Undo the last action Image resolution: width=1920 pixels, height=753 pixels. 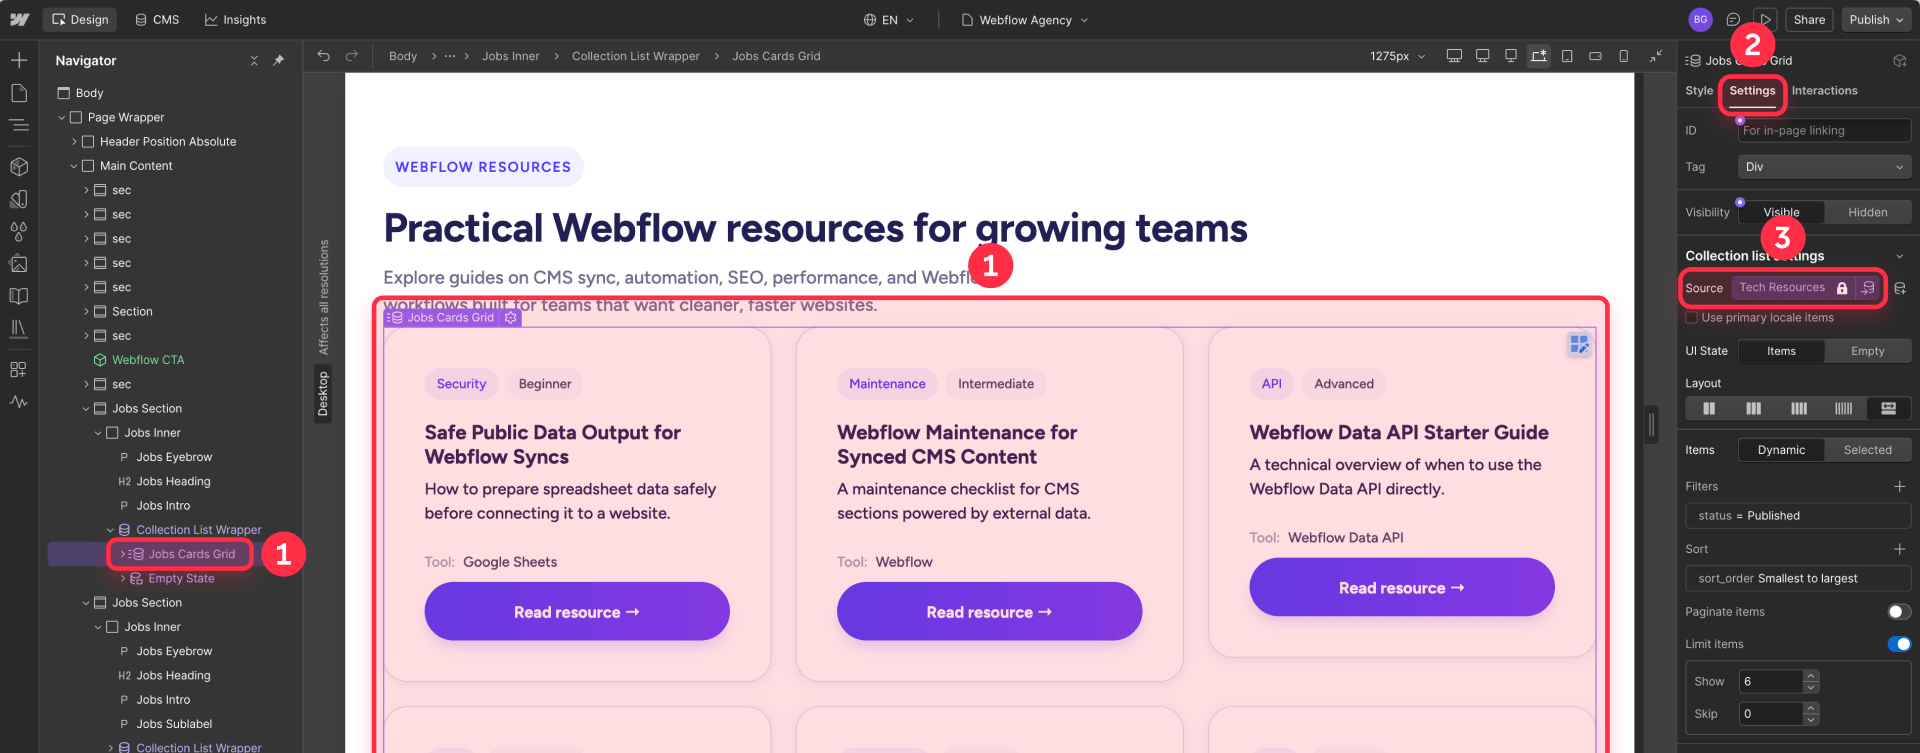(323, 56)
